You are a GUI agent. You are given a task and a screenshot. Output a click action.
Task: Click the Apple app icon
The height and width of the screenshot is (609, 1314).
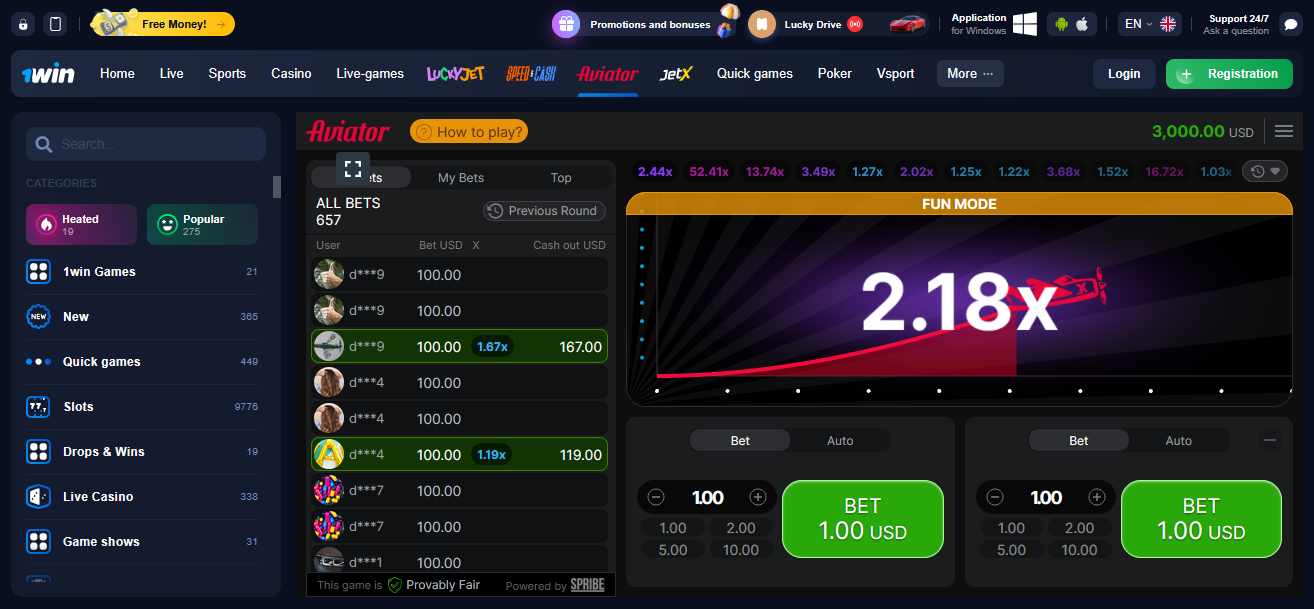(1081, 24)
